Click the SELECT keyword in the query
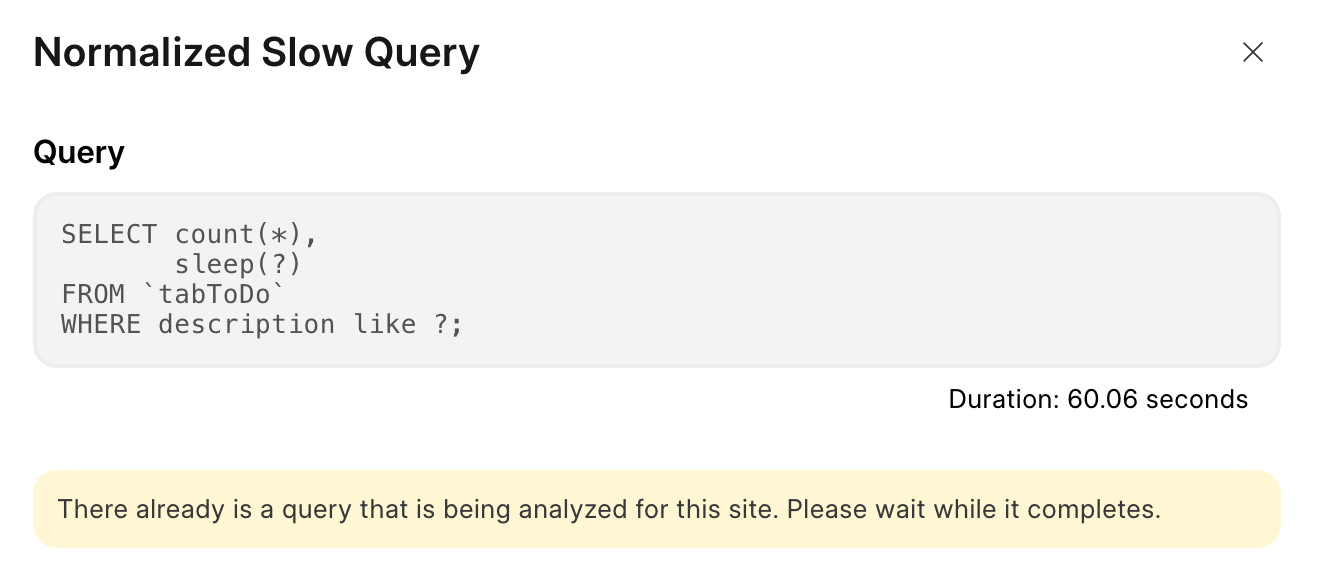The image size is (1320, 577). 109,235
